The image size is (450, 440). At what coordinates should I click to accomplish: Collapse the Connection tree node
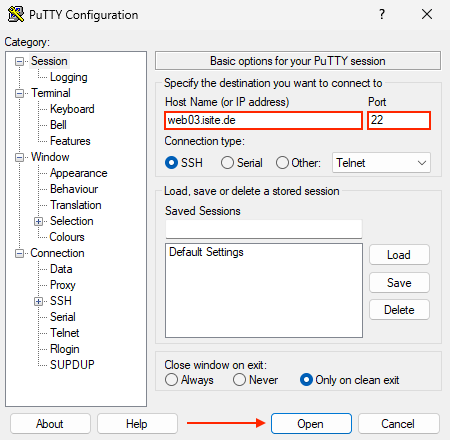(x=20, y=253)
